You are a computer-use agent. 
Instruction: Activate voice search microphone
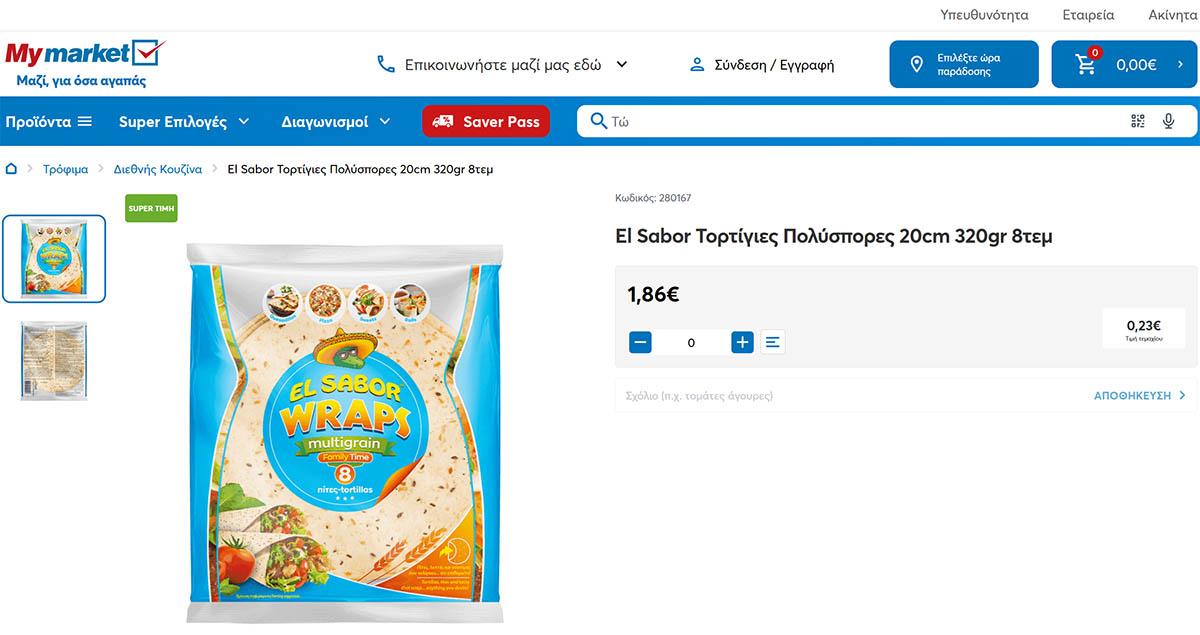point(1167,120)
